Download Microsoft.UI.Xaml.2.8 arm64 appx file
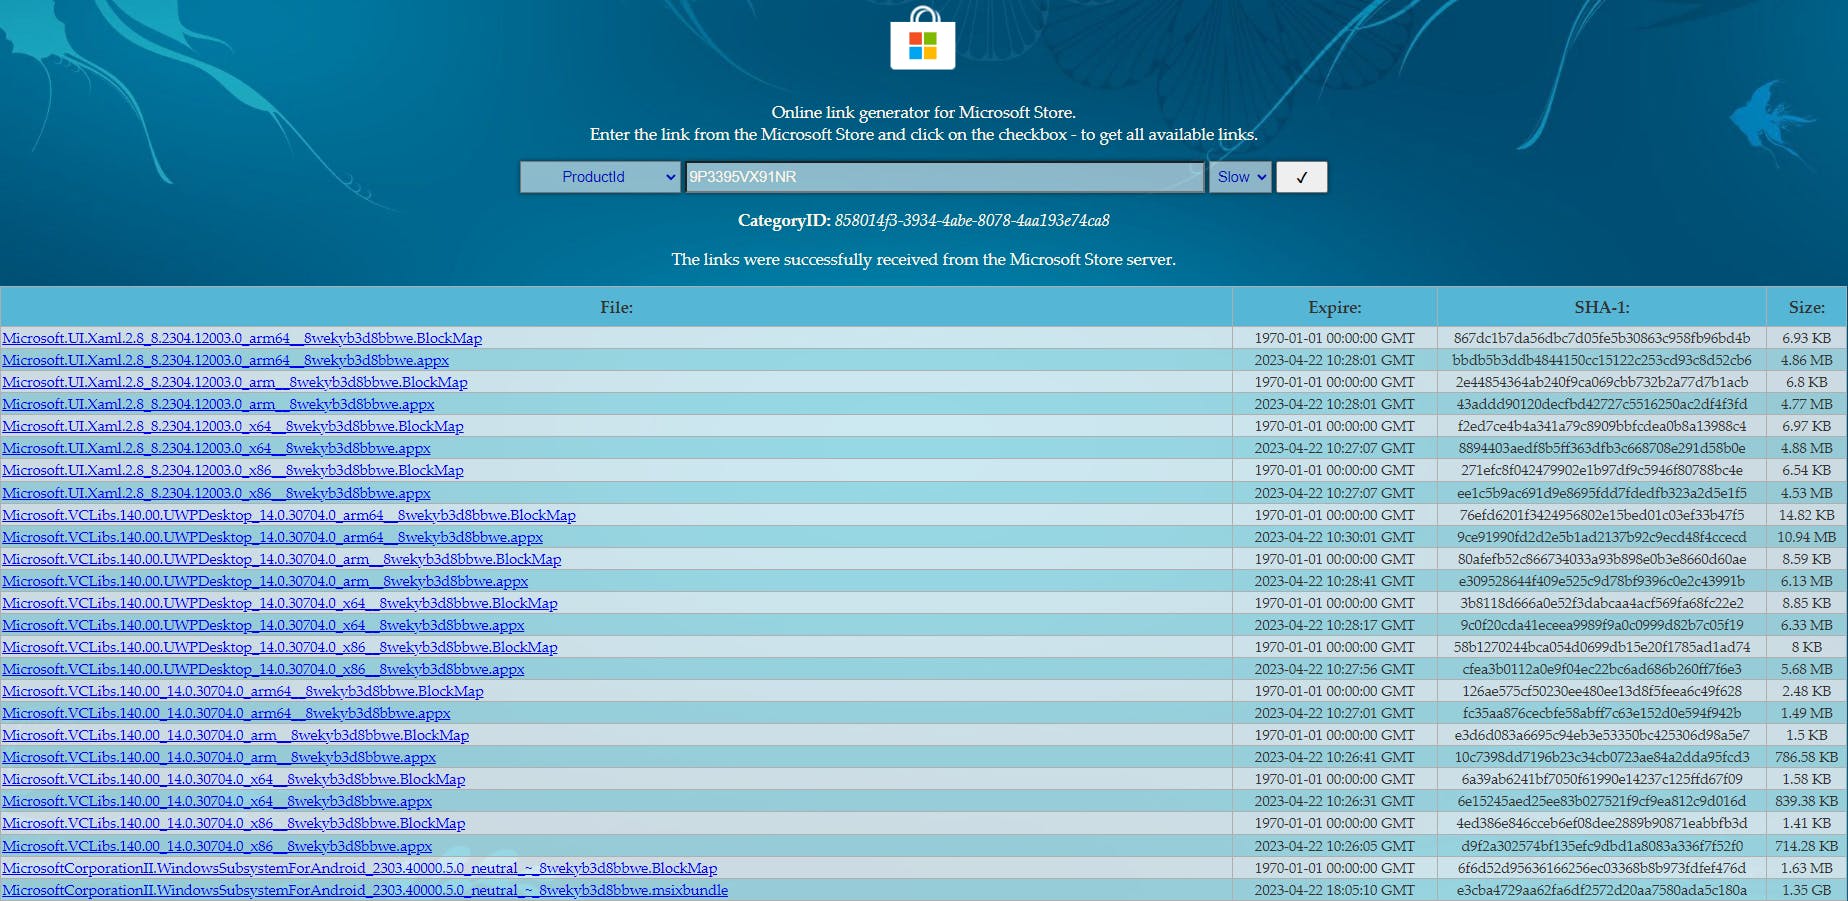Viewport: 1848px width, 901px height. coord(226,360)
